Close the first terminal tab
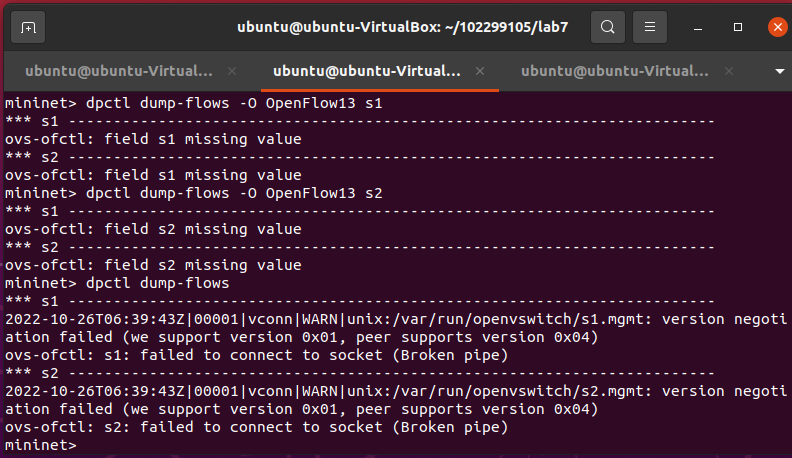Viewport: 792px width, 458px height. point(232,71)
